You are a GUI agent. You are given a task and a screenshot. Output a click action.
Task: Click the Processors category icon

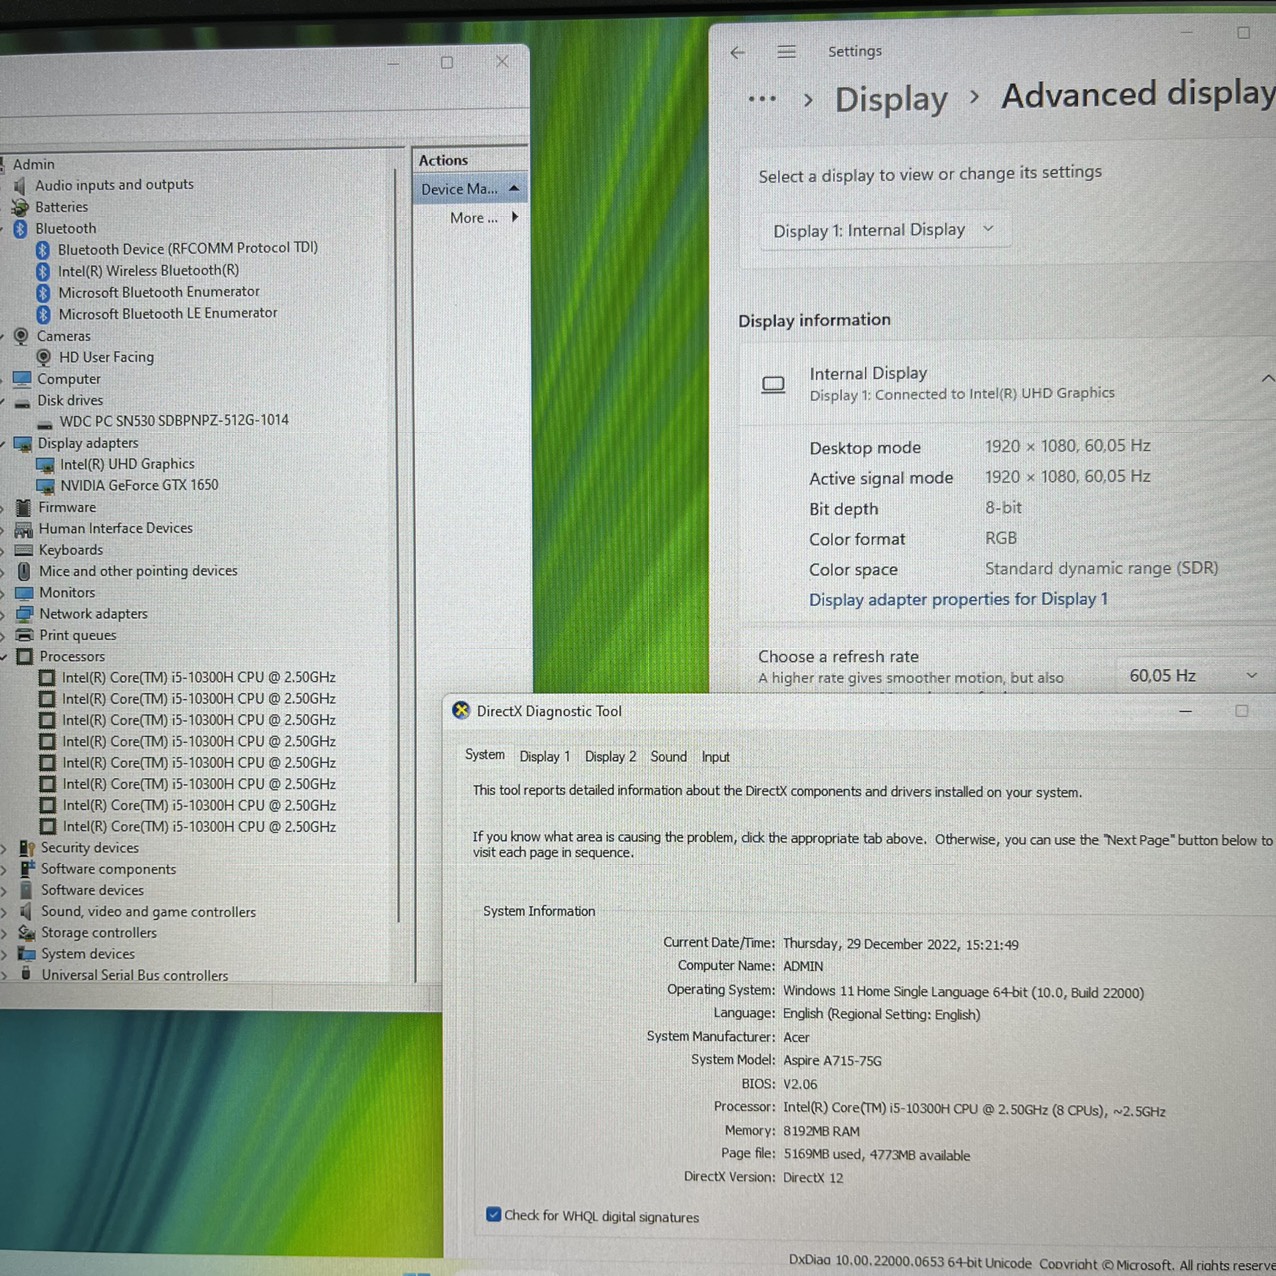[x=25, y=657]
